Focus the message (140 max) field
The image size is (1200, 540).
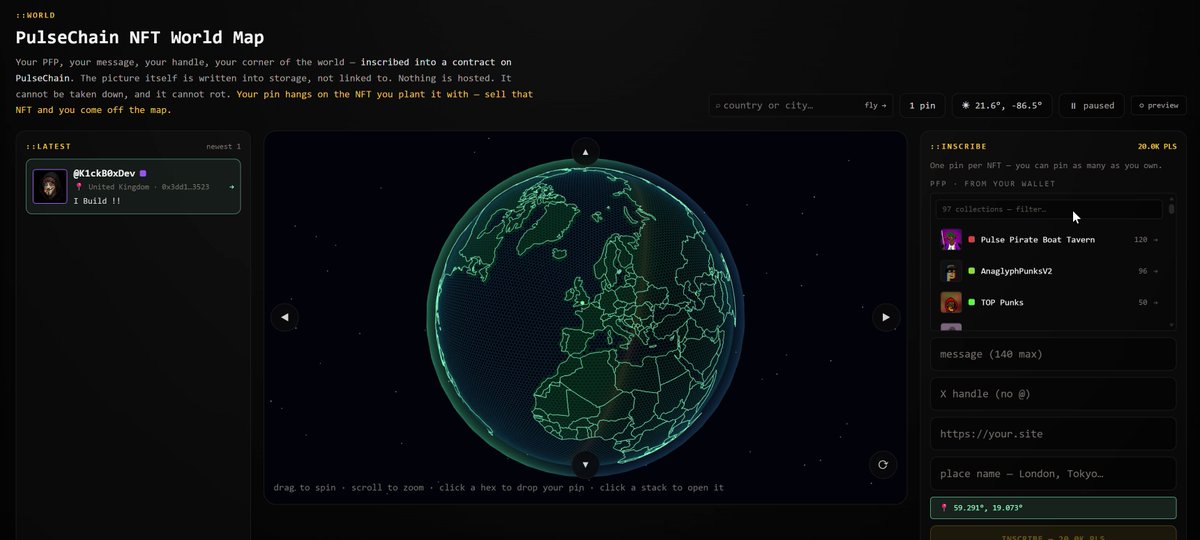(x=1053, y=354)
